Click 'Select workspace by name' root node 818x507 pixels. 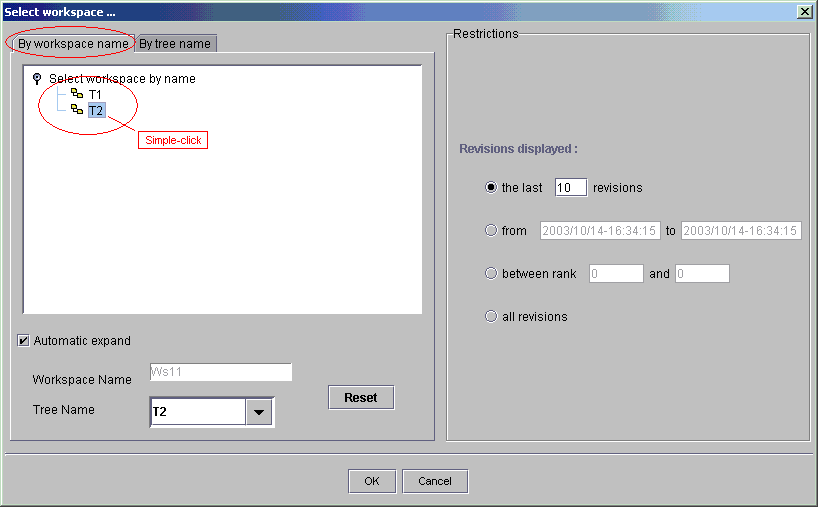[122, 79]
